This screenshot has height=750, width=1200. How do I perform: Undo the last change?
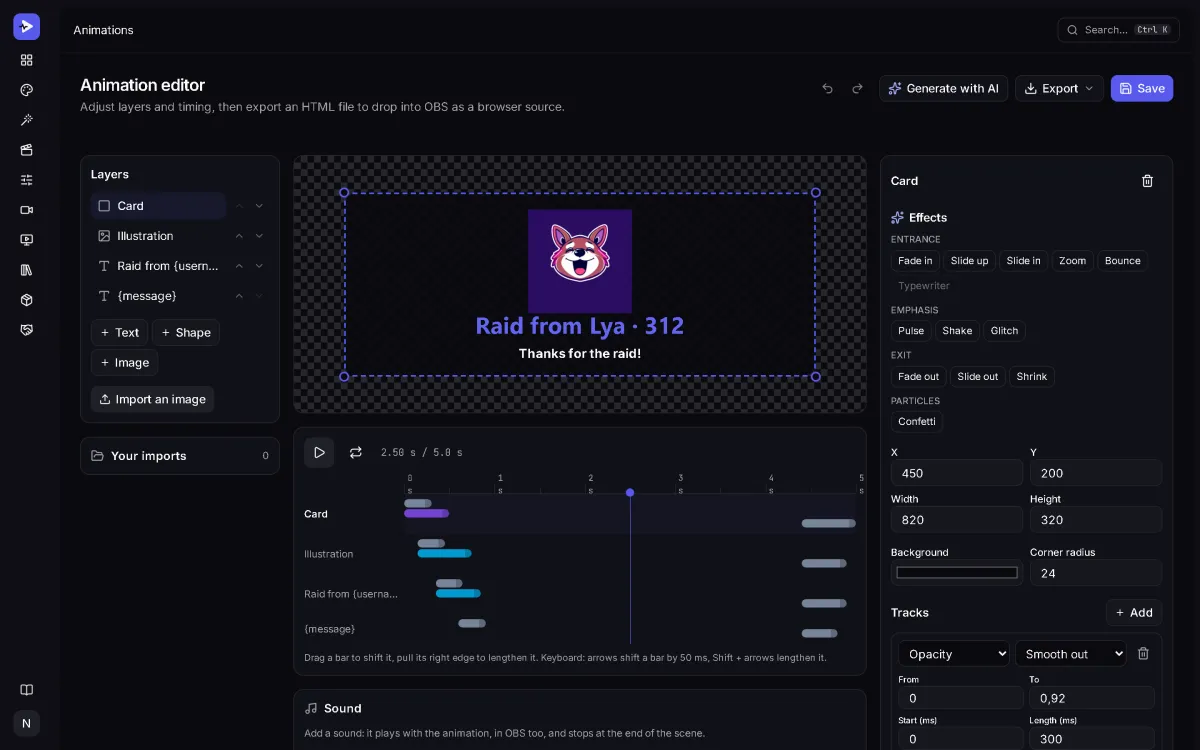[827, 88]
